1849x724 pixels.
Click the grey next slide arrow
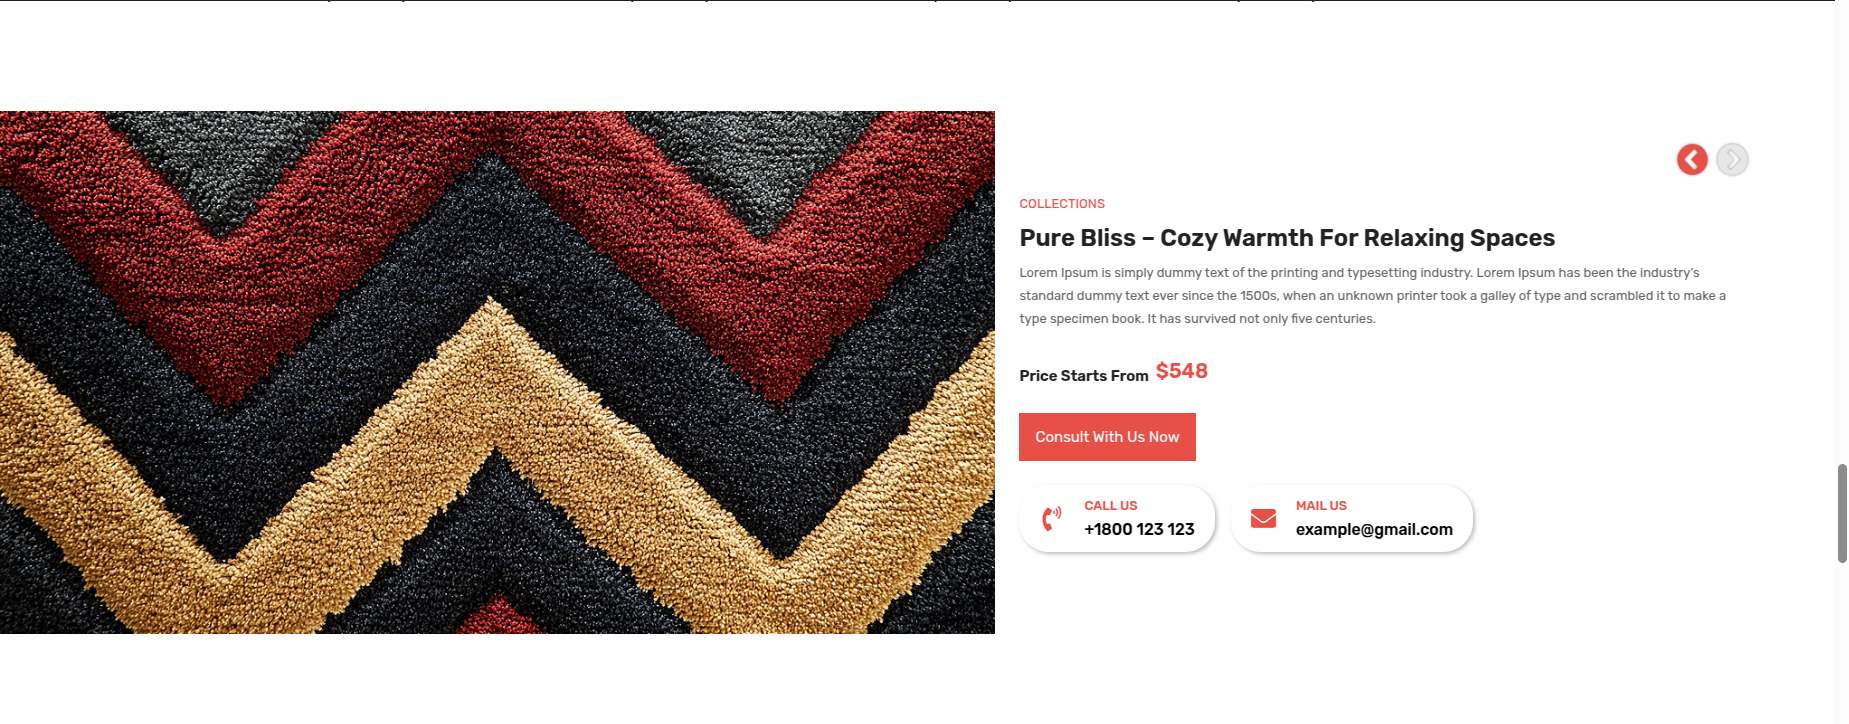[1732, 159]
